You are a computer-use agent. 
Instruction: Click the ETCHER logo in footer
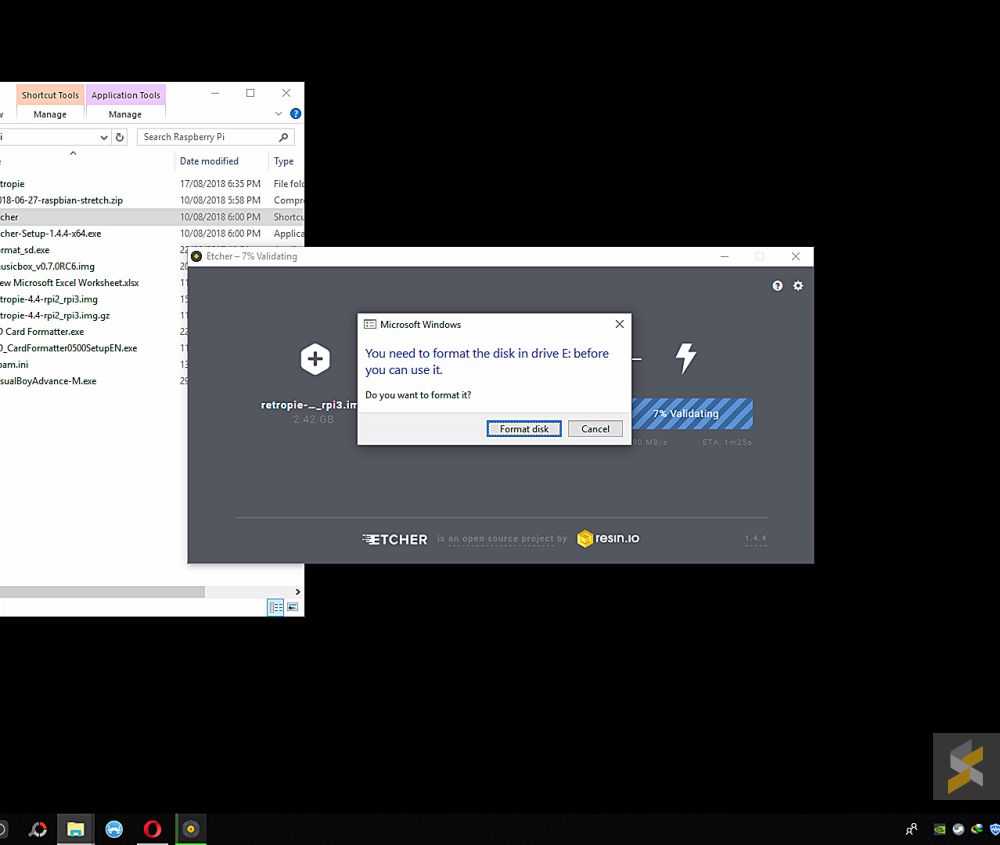[x=395, y=540]
